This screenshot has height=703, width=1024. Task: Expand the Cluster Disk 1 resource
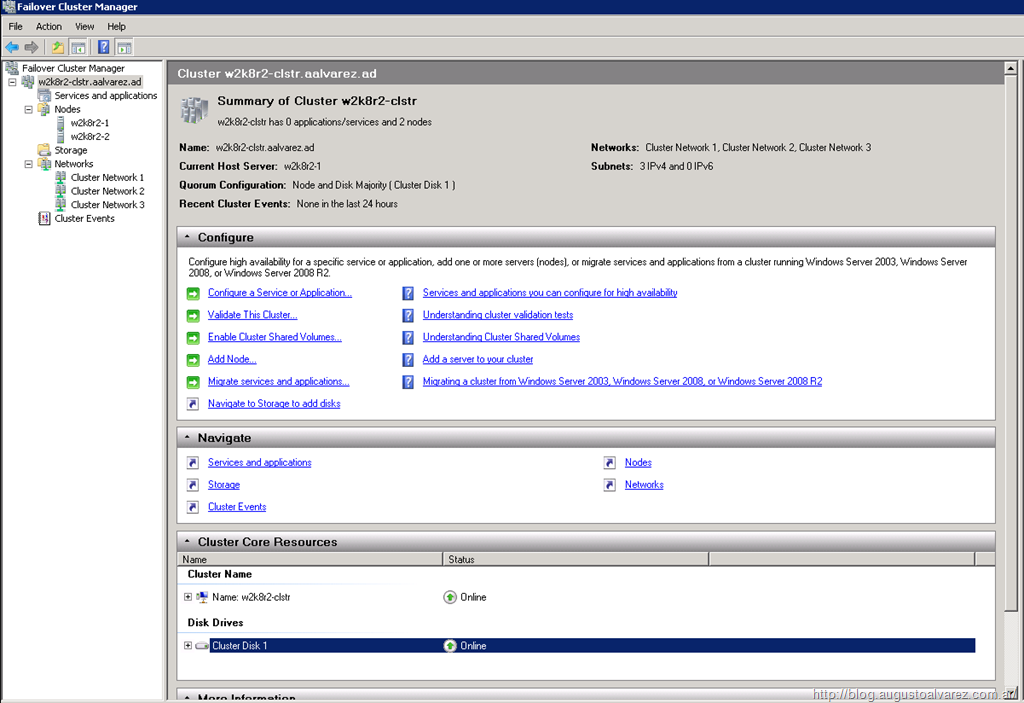188,646
